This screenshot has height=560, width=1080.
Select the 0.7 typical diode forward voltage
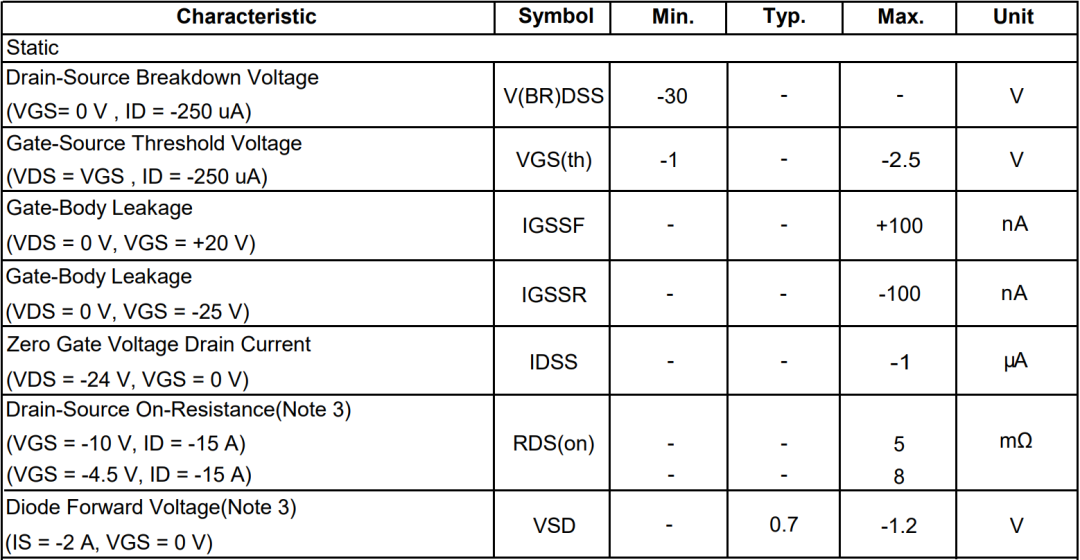(x=784, y=523)
